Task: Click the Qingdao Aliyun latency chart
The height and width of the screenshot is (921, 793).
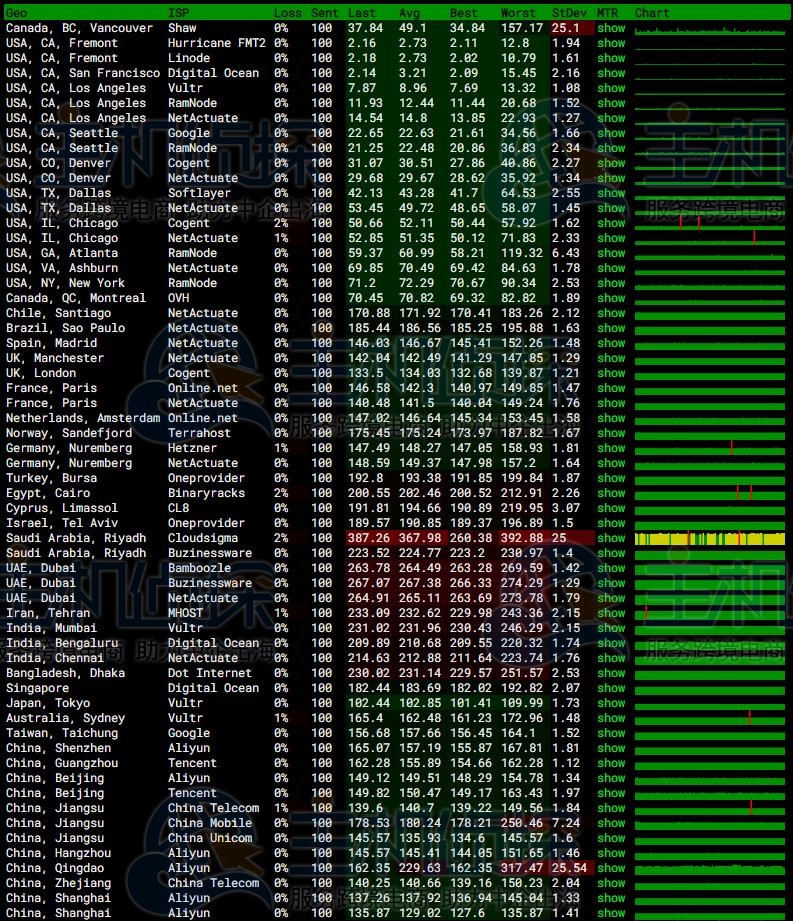Action: click(710, 868)
